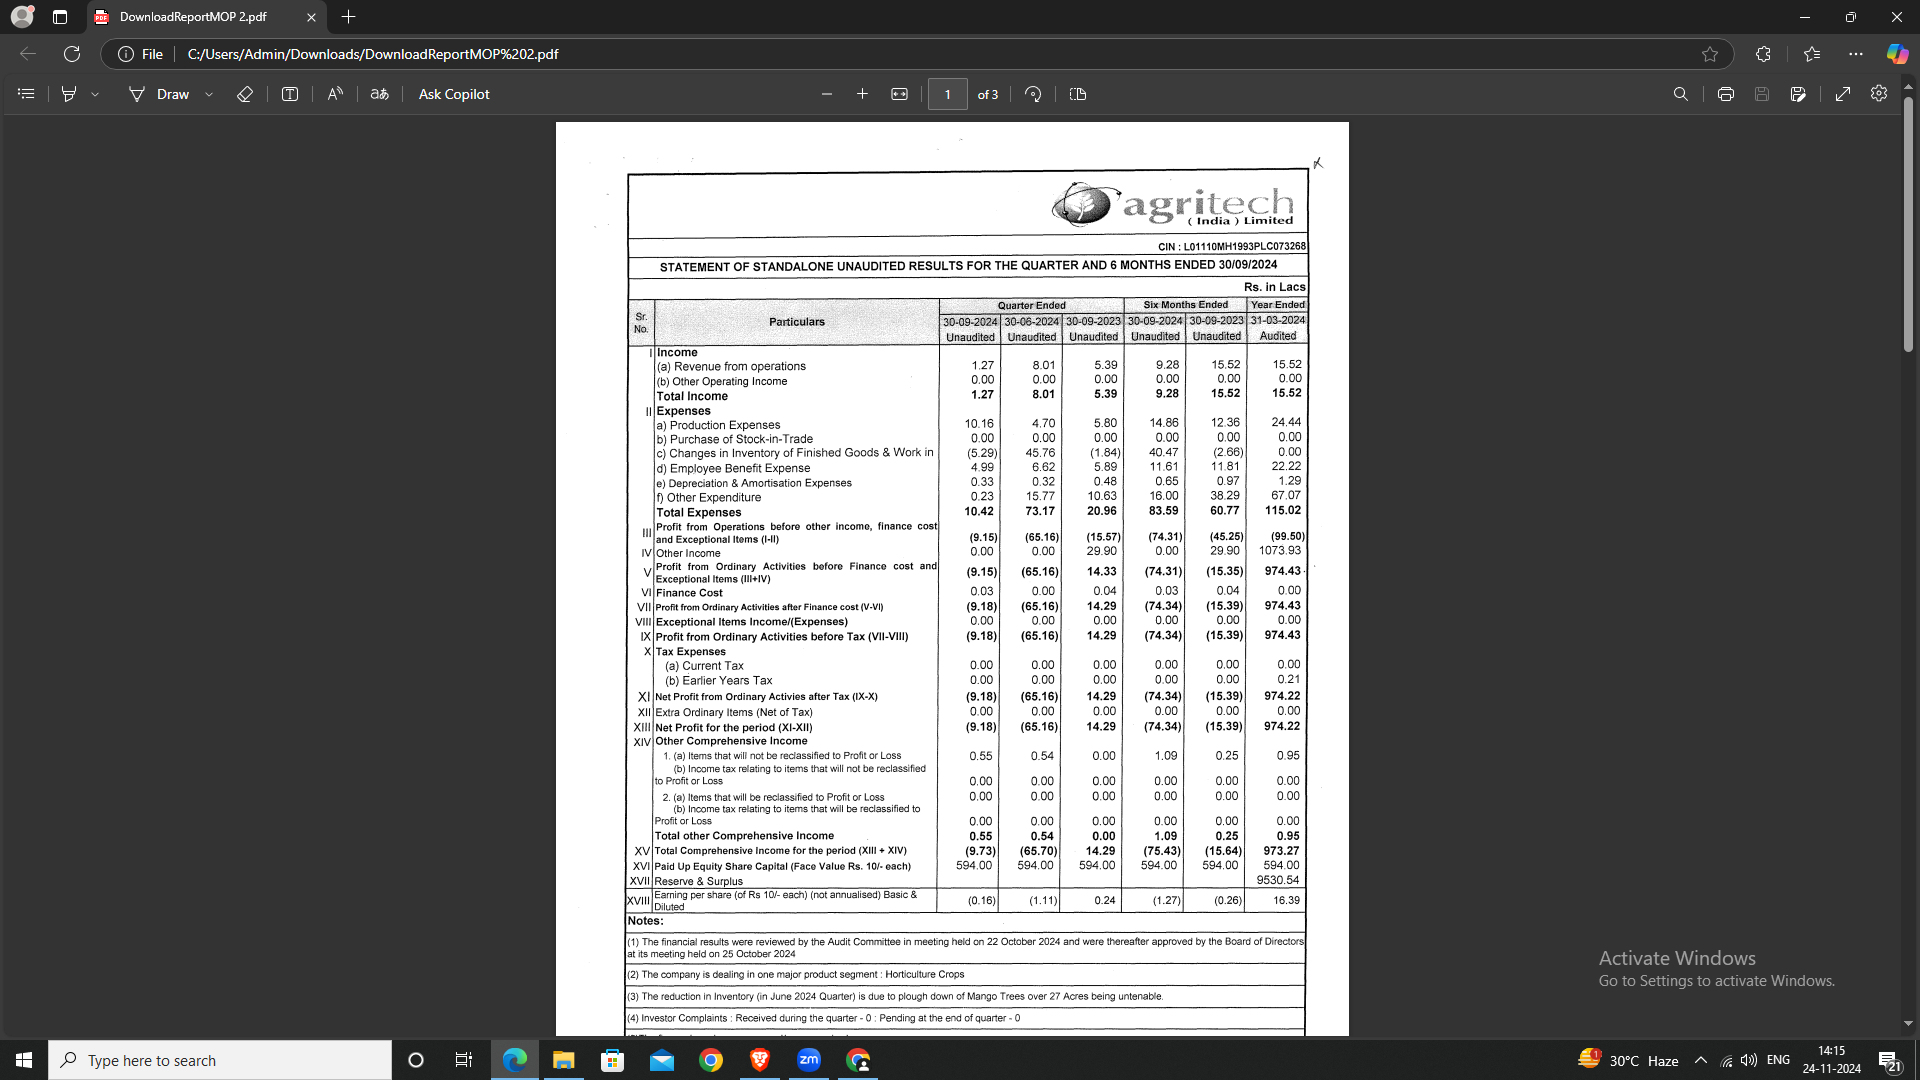Expand the Highlight color options dropdown
The height and width of the screenshot is (1080, 1920).
[95, 94]
